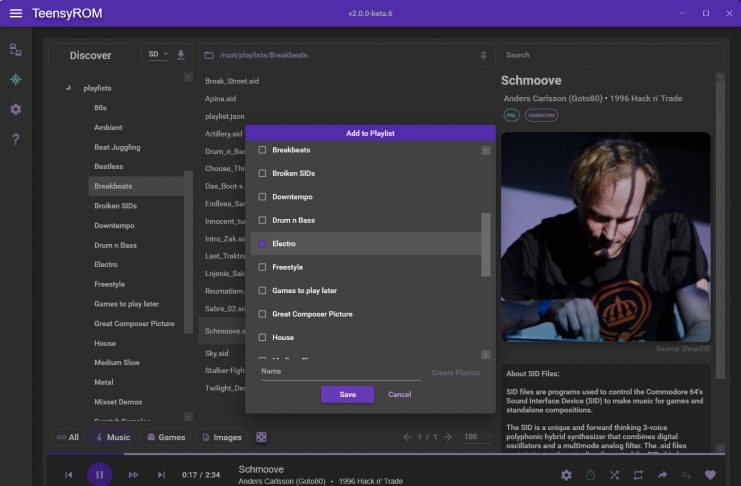This screenshot has height=486, width=741.
Task: Toggle the pin icon in path bar
Action: pyautogui.click(x=483, y=56)
